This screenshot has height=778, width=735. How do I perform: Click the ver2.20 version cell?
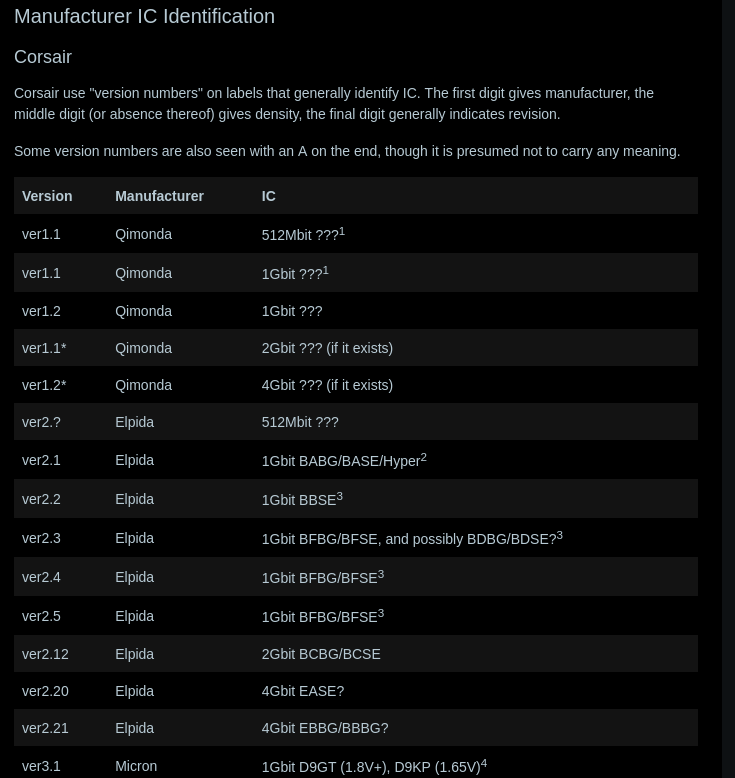pos(45,692)
